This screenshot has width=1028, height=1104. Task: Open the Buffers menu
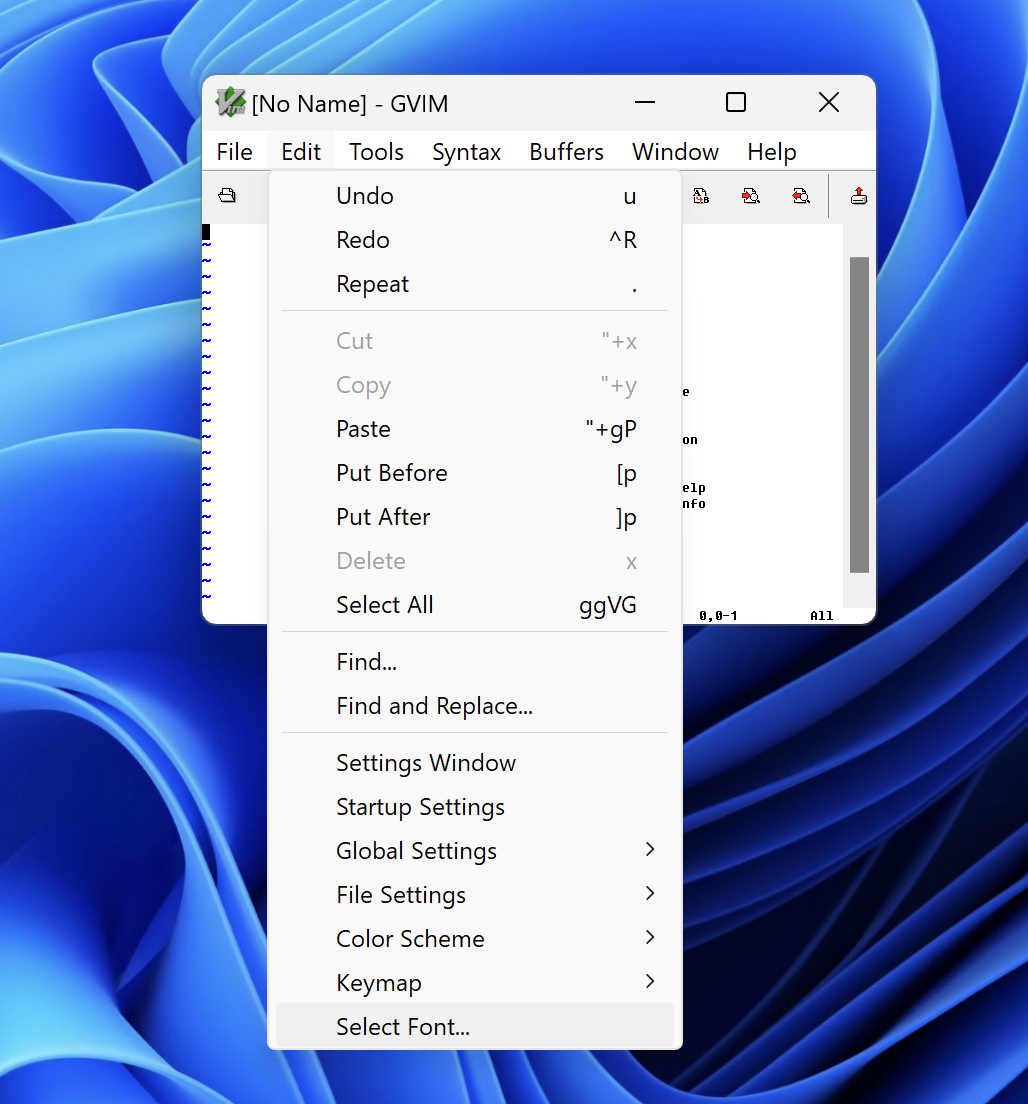565,151
